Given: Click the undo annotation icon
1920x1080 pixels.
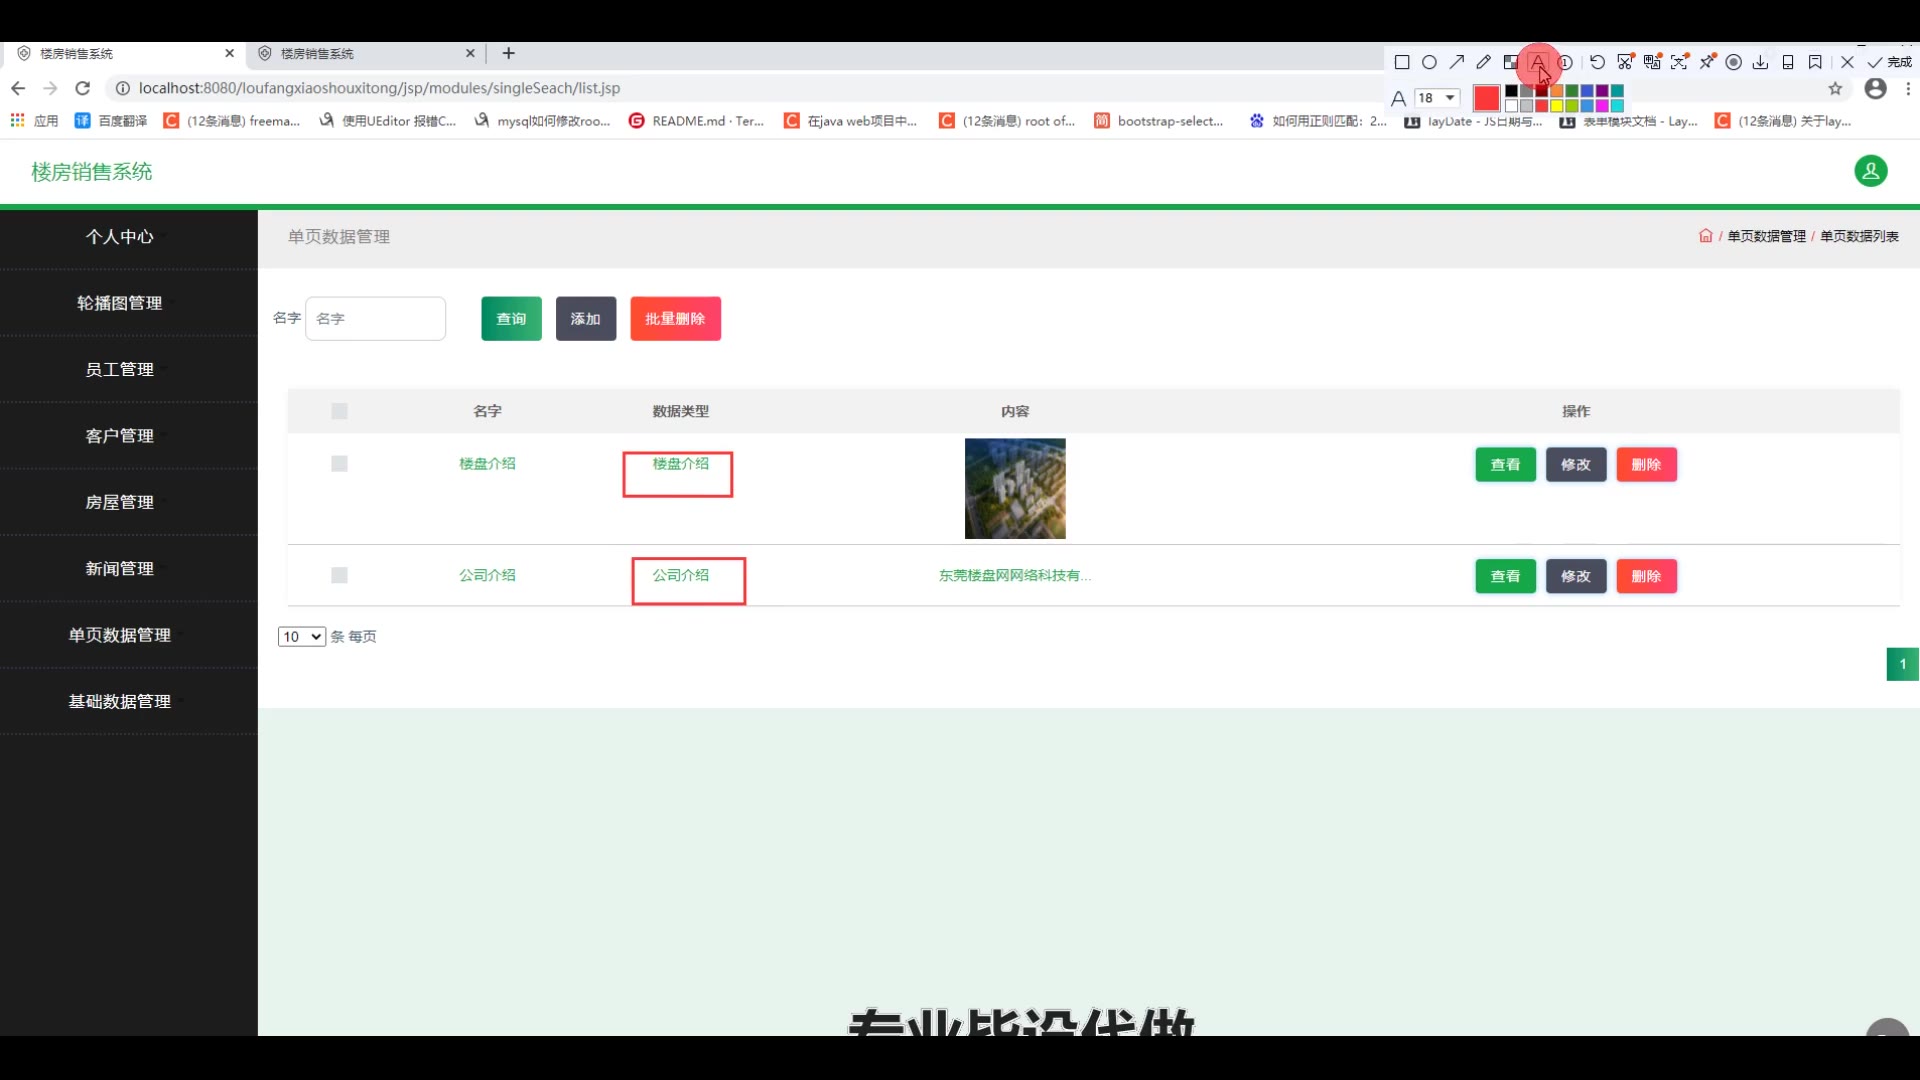Looking at the screenshot, I should 1597,62.
